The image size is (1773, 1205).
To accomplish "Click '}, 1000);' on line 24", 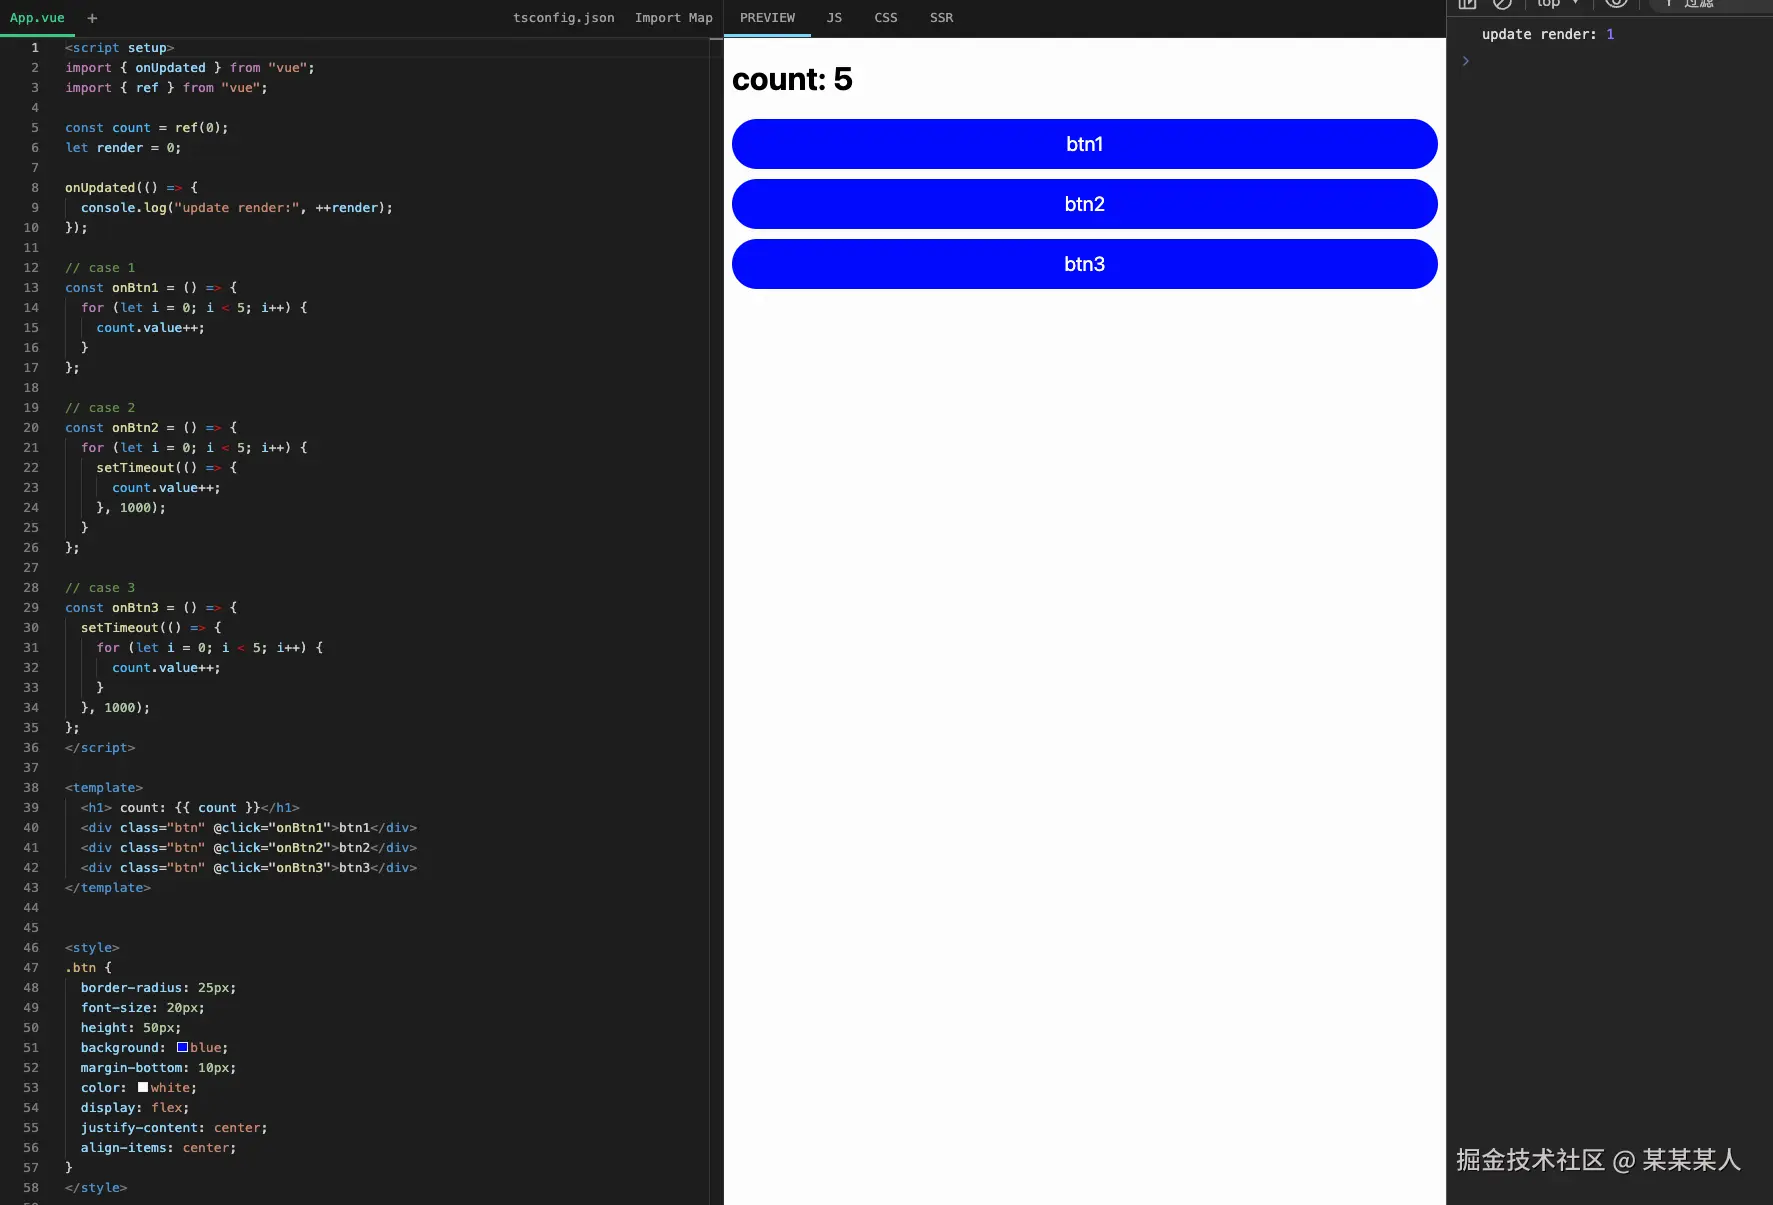I will tap(131, 507).
